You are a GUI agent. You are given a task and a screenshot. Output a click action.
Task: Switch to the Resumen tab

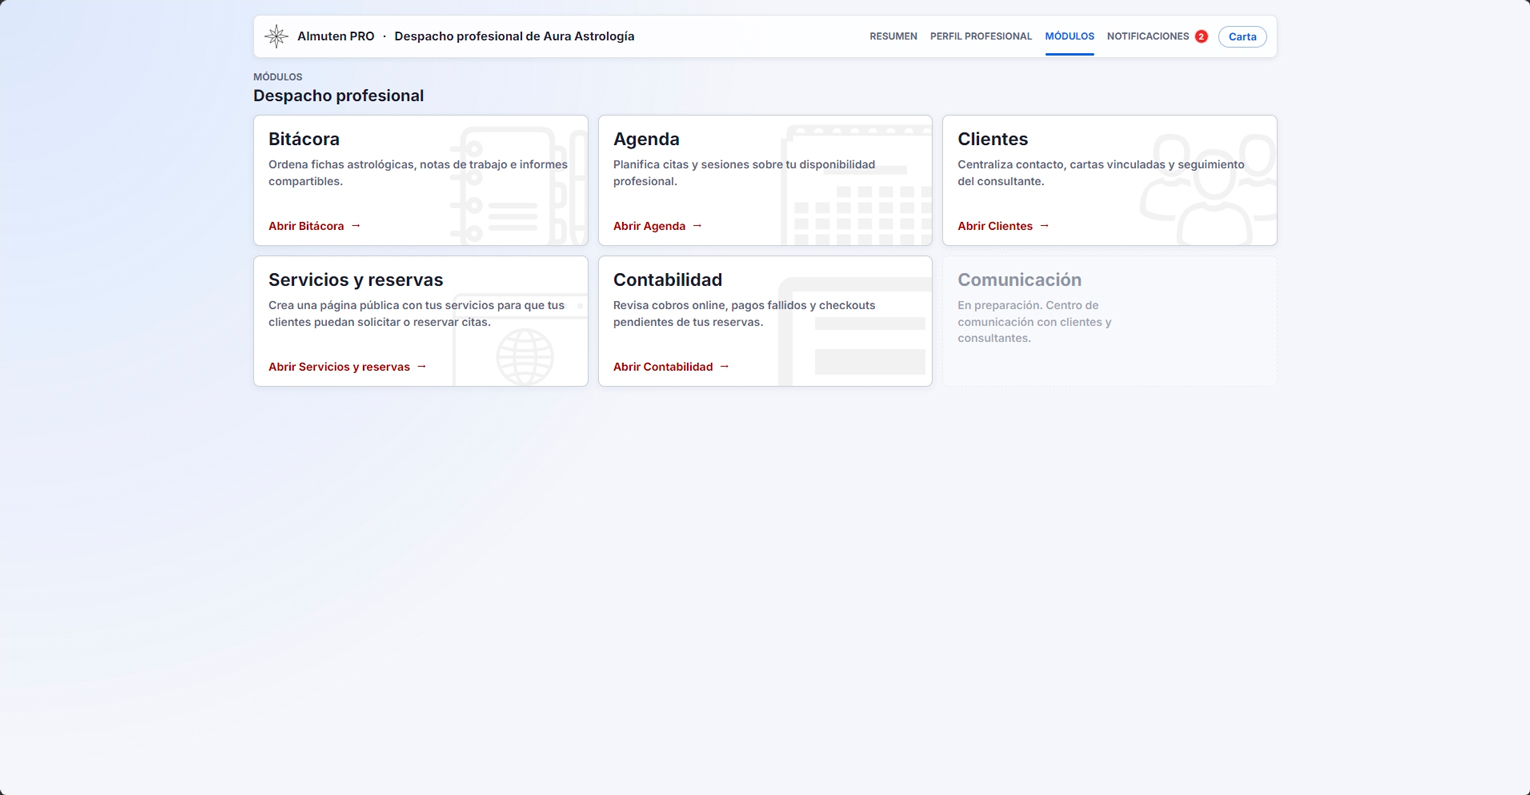(893, 36)
